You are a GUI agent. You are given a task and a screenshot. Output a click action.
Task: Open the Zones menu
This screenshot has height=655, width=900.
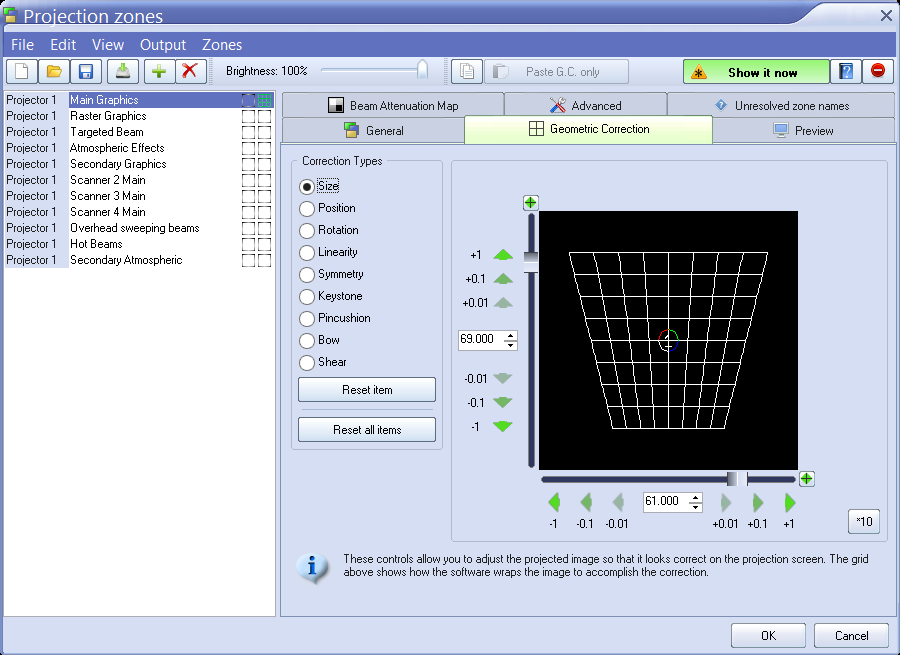222,45
